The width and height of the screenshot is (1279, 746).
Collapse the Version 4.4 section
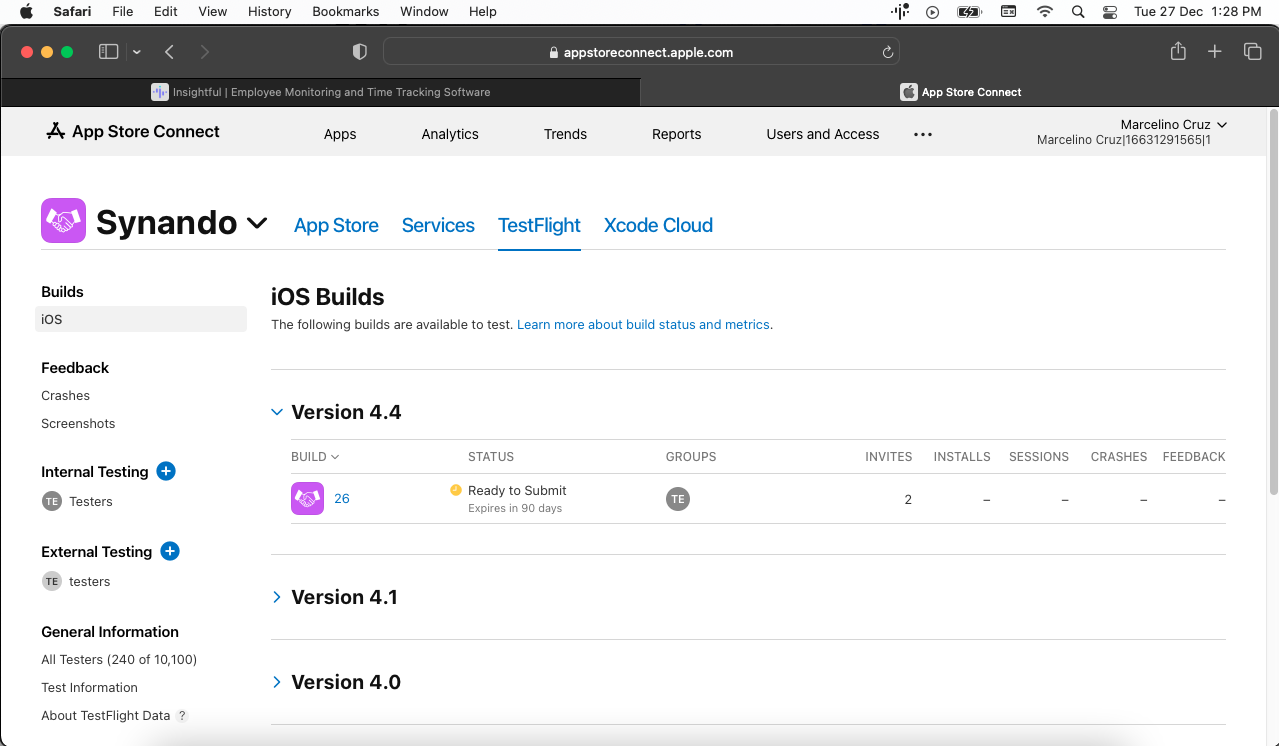277,412
